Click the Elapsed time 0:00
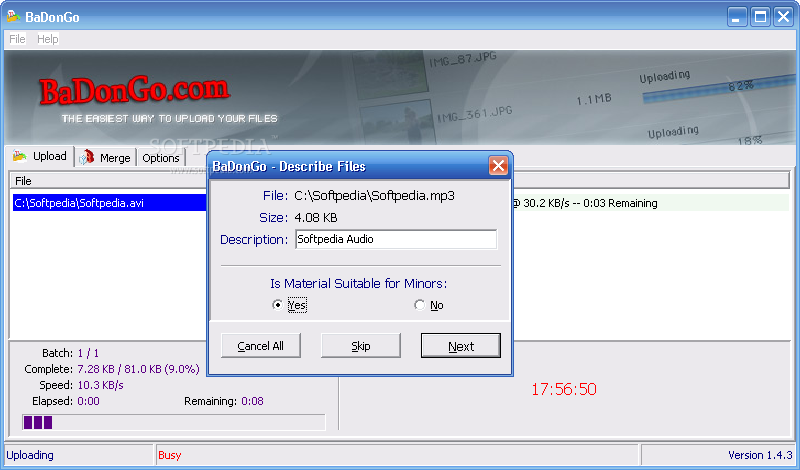The width and height of the screenshot is (800, 470). pos(88,401)
